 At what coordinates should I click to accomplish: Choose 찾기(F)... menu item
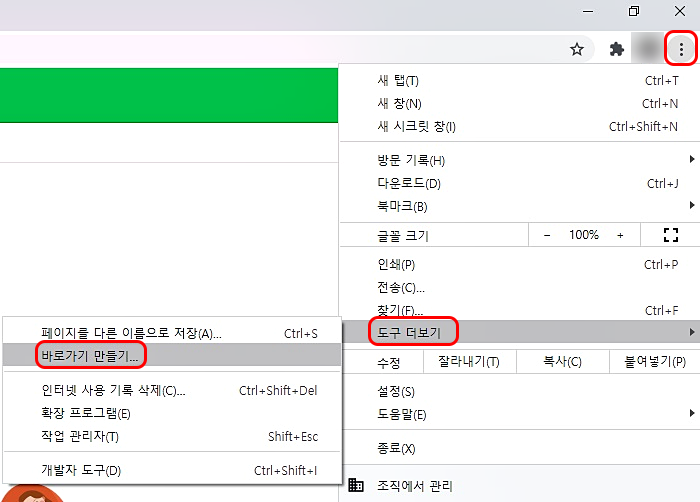(x=519, y=310)
